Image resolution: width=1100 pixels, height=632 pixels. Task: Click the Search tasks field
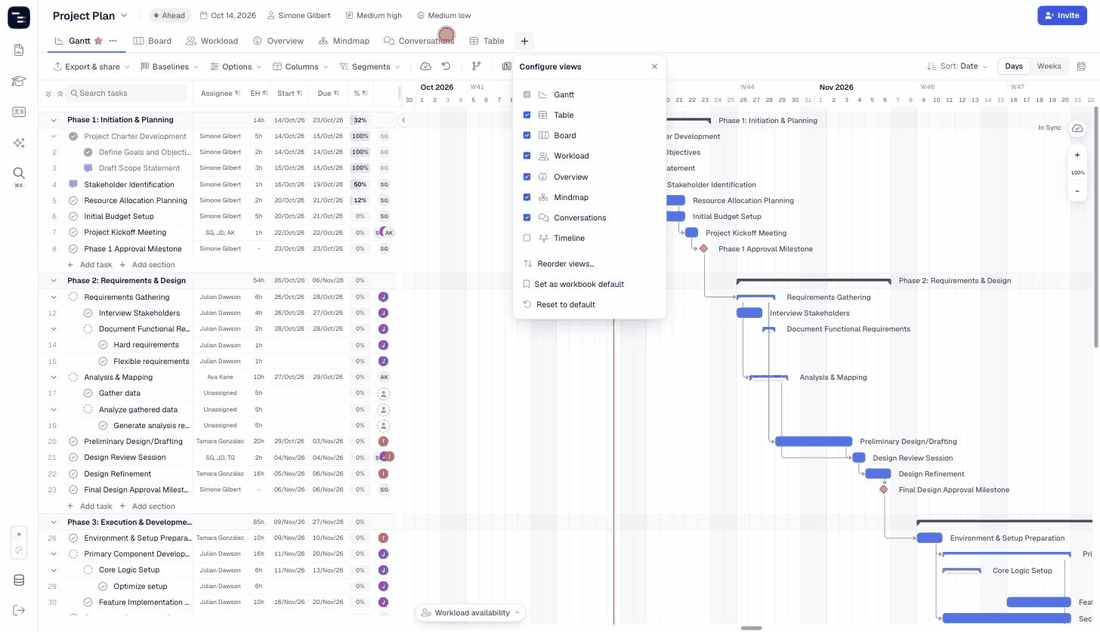(x=127, y=93)
